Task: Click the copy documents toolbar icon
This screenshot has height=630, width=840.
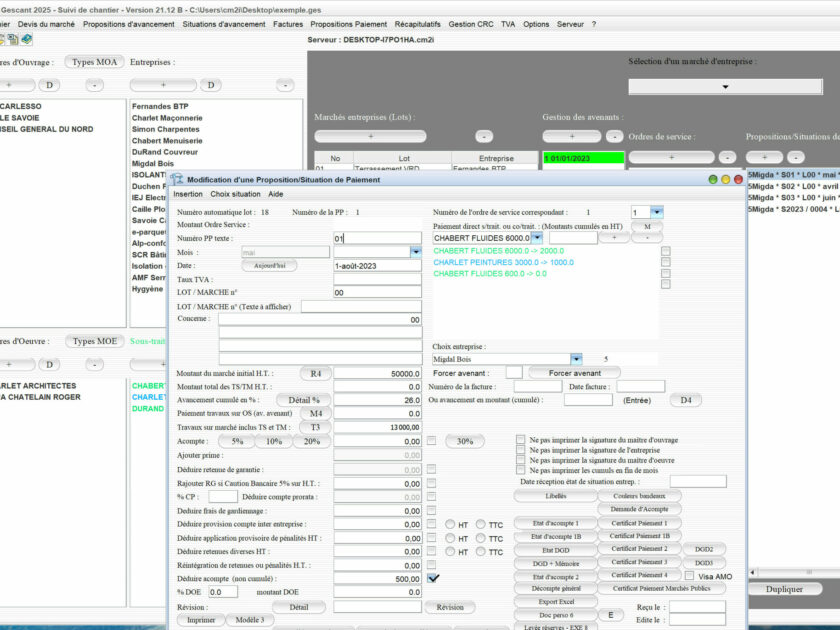Action: (13, 39)
